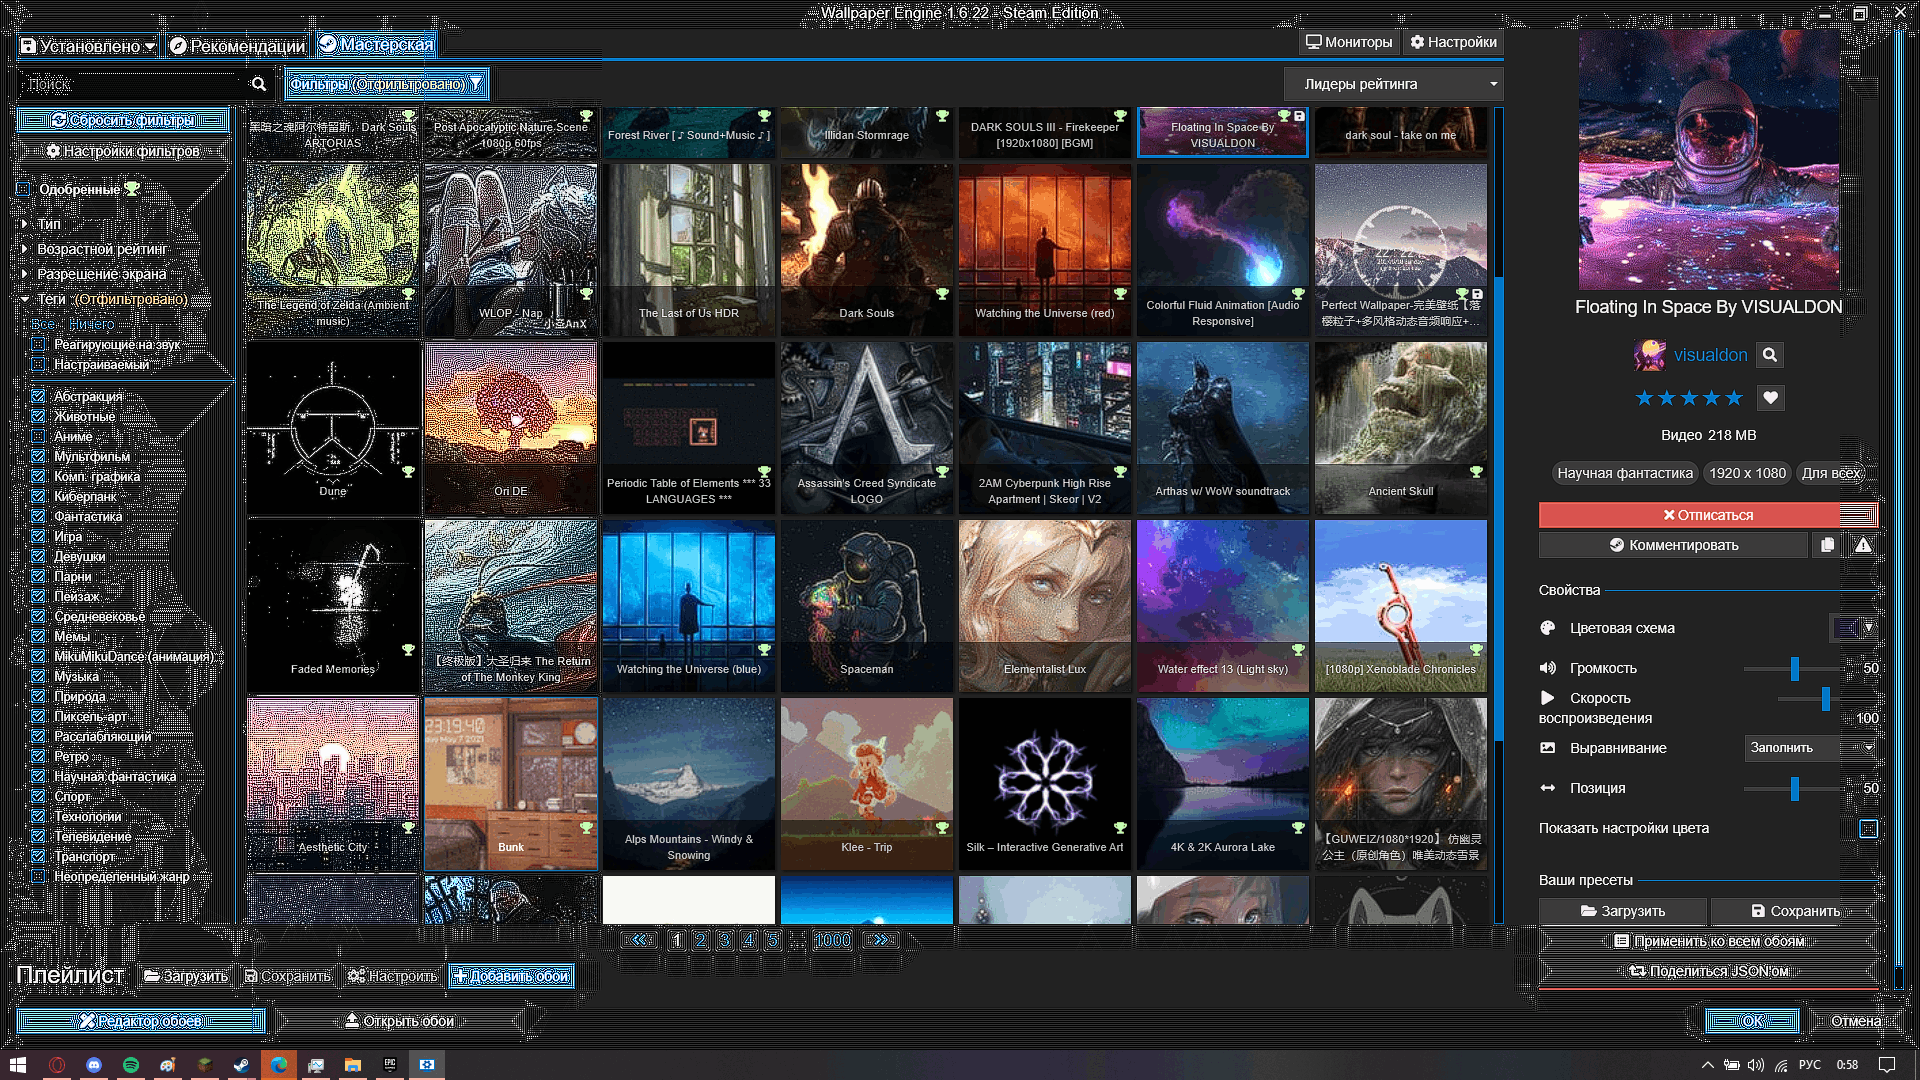Viewport: 1920px width, 1080px height.
Task: Click the Громкость speaker icon
Action: click(x=1548, y=668)
